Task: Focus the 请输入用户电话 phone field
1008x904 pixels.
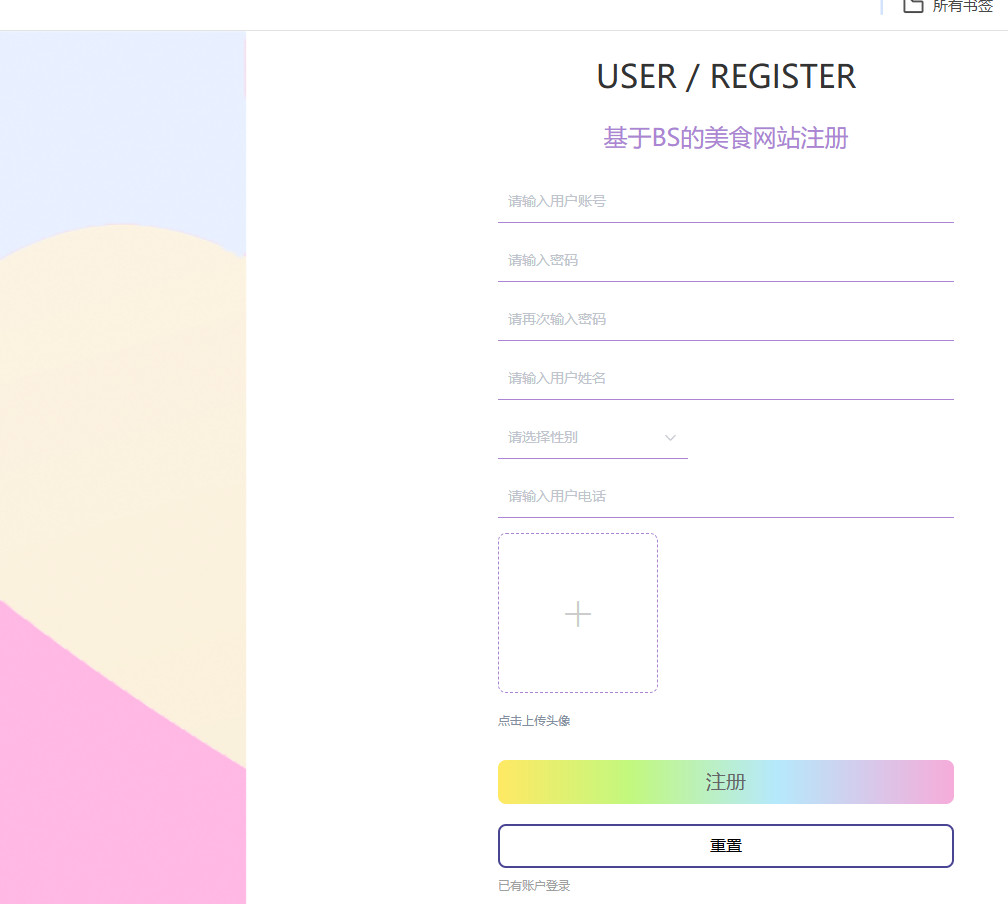Action: pos(725,497)
